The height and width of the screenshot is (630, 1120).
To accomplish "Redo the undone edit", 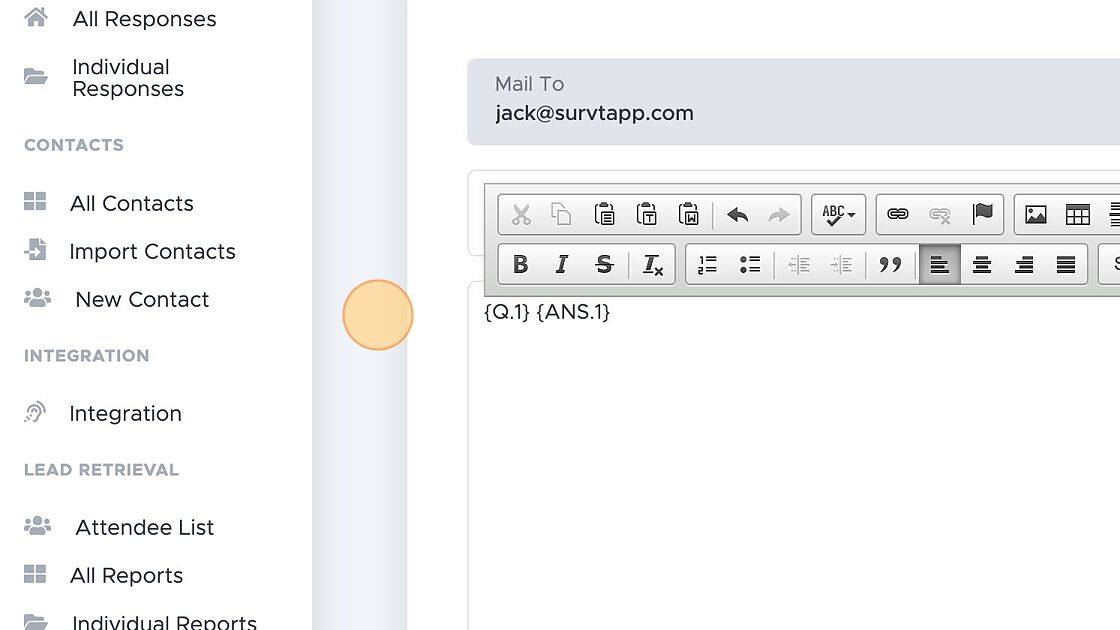I will click(779, 214).
